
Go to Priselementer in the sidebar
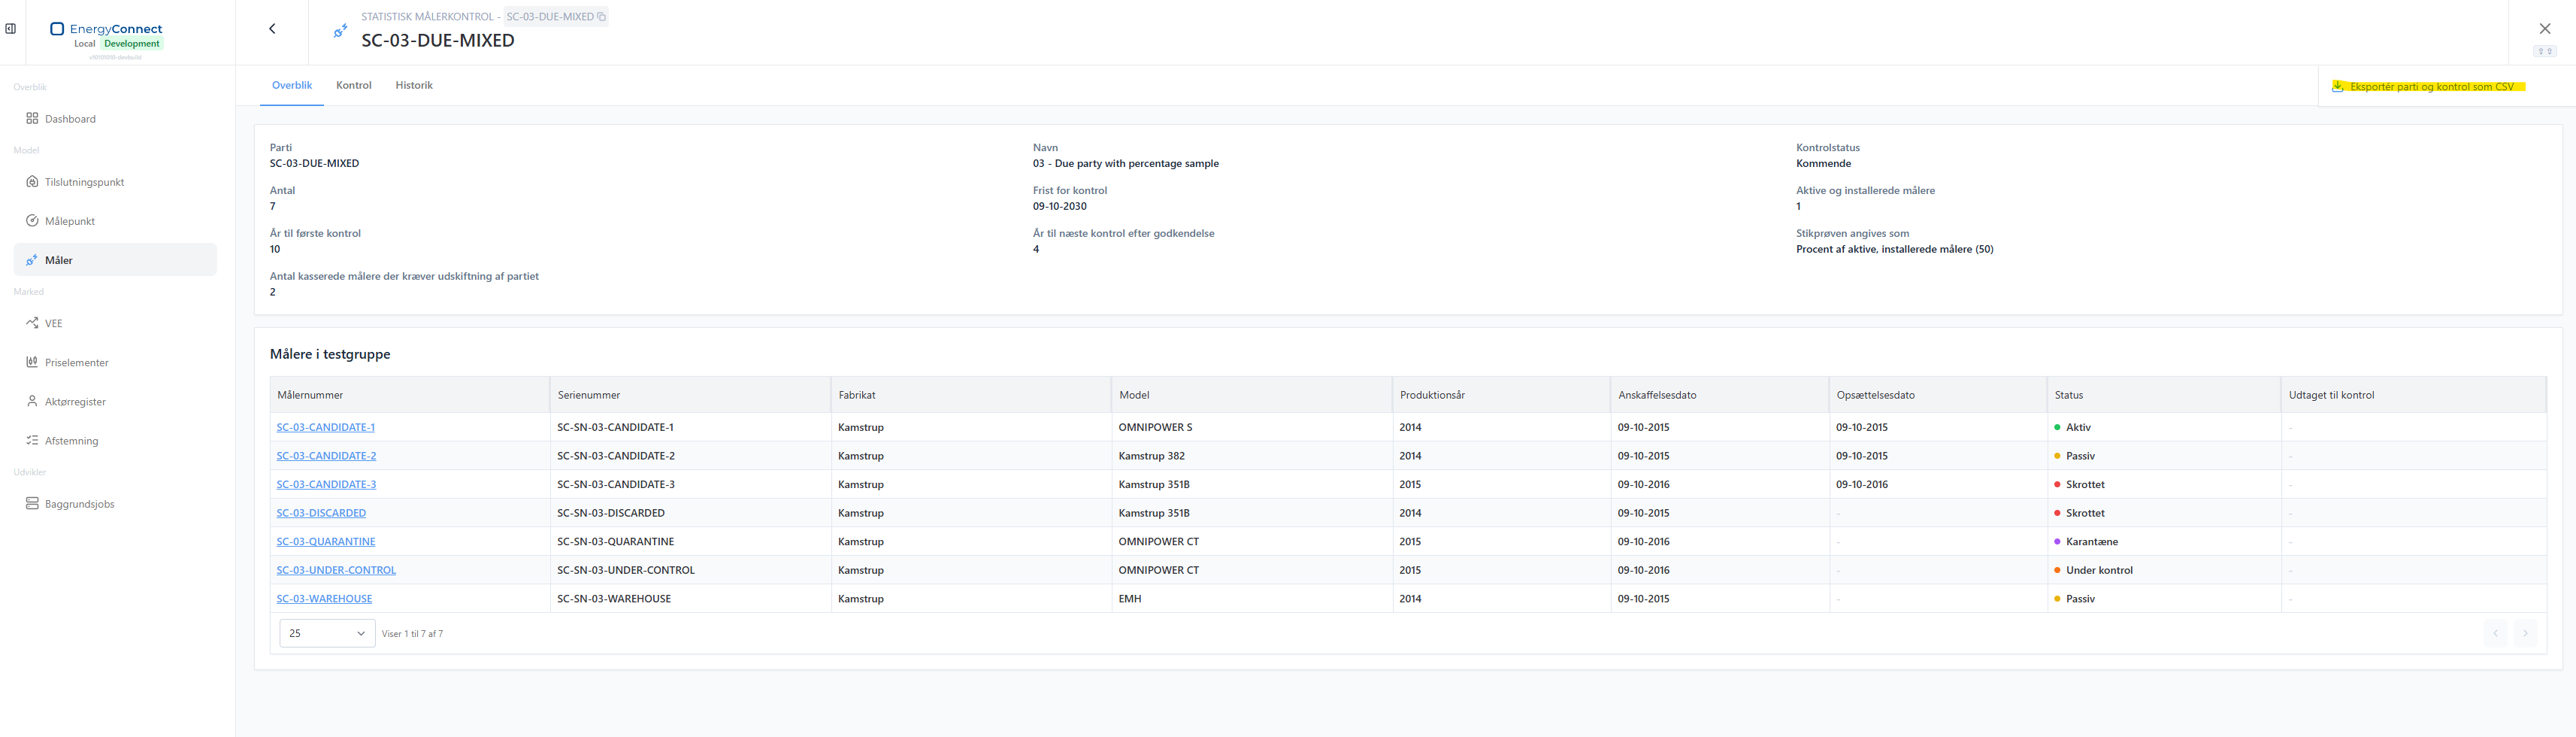point(115,362)
